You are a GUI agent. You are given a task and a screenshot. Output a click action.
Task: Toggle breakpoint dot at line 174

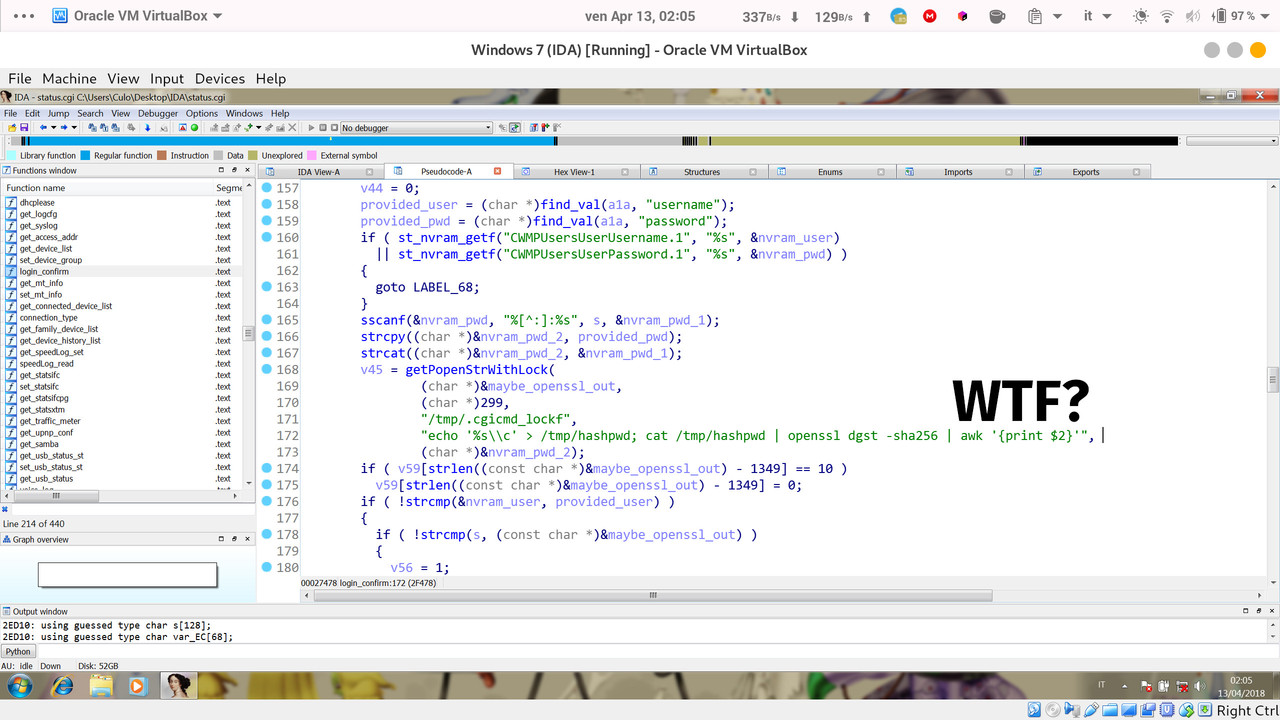[x=267, y=468]
